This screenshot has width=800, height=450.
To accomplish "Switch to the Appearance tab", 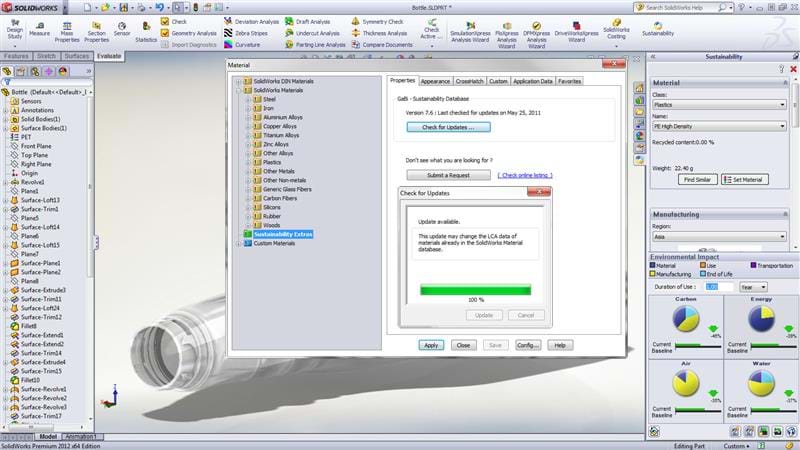I will coord(435,80).
